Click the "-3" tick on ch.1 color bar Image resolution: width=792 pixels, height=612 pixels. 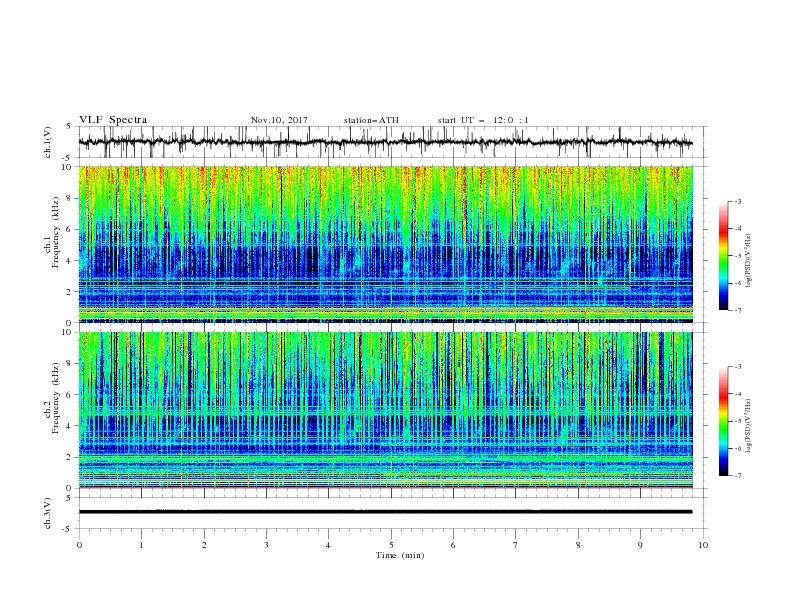737,201
